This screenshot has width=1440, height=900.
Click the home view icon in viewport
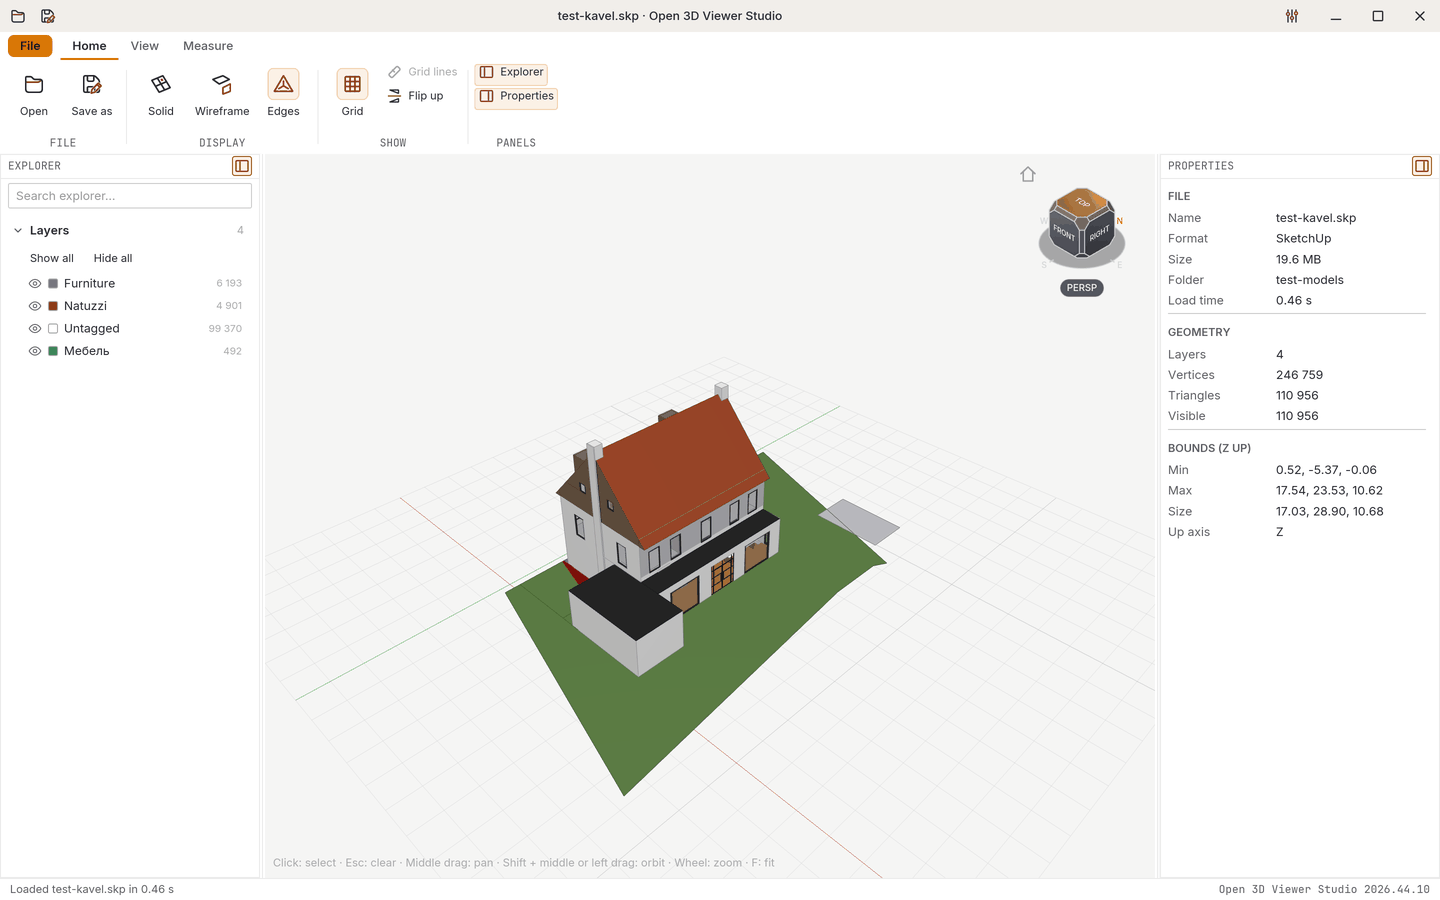point(1028,174)
